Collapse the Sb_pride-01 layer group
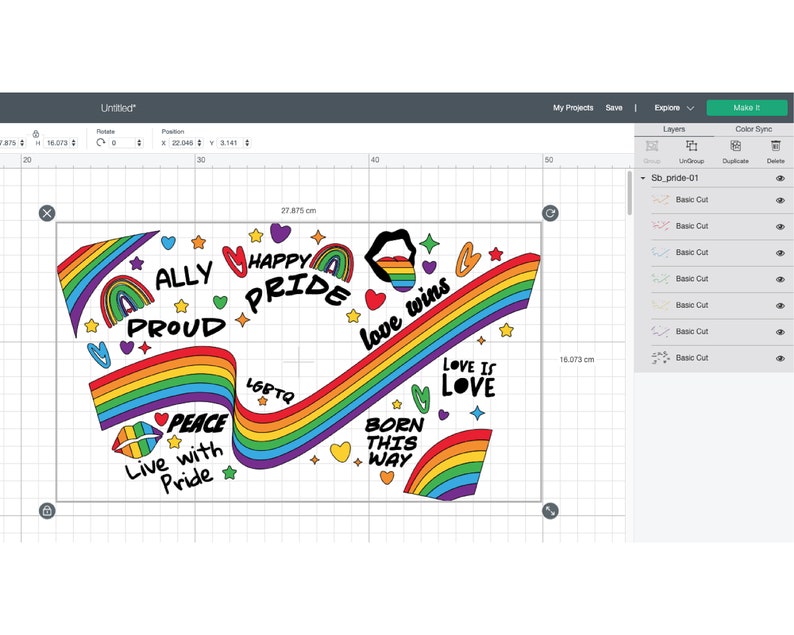The image size is (794, 635). click(643, 178)
